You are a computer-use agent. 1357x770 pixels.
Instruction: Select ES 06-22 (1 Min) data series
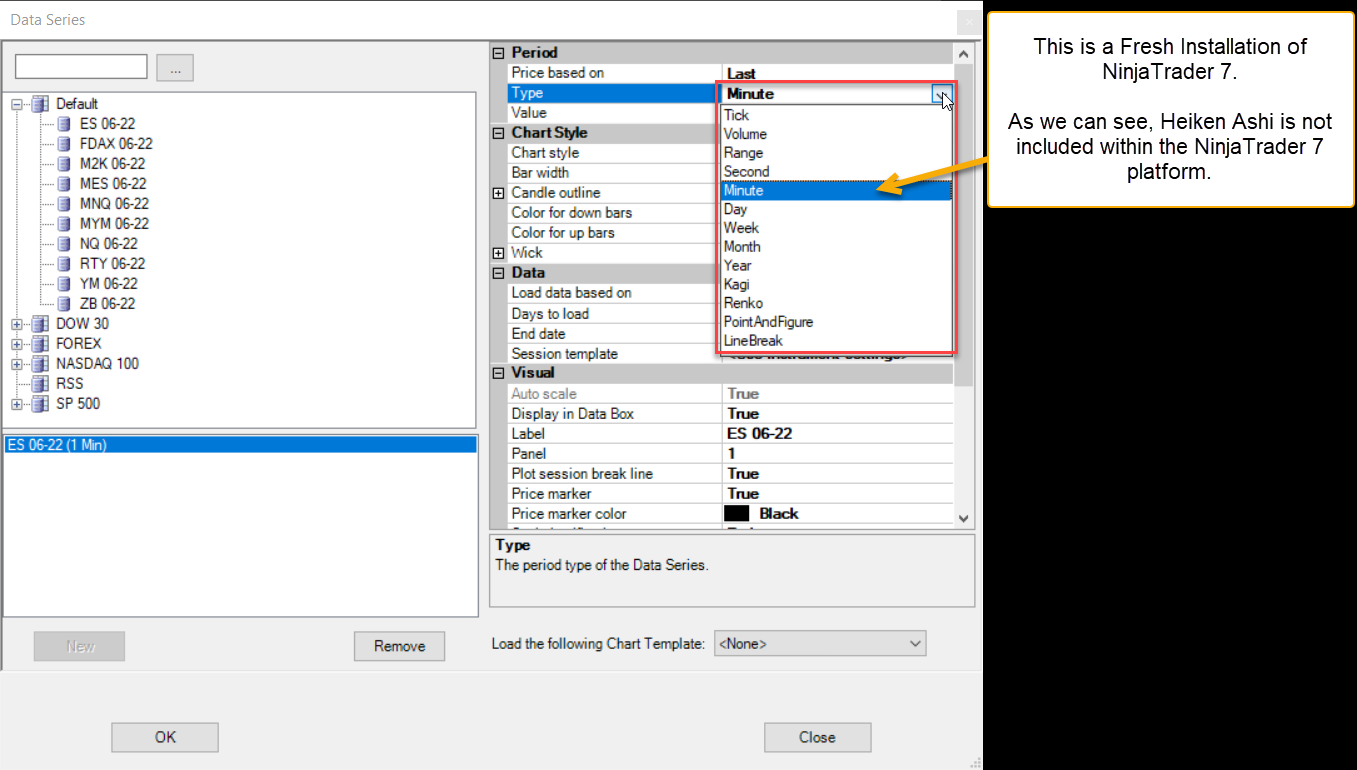[240, 445]
